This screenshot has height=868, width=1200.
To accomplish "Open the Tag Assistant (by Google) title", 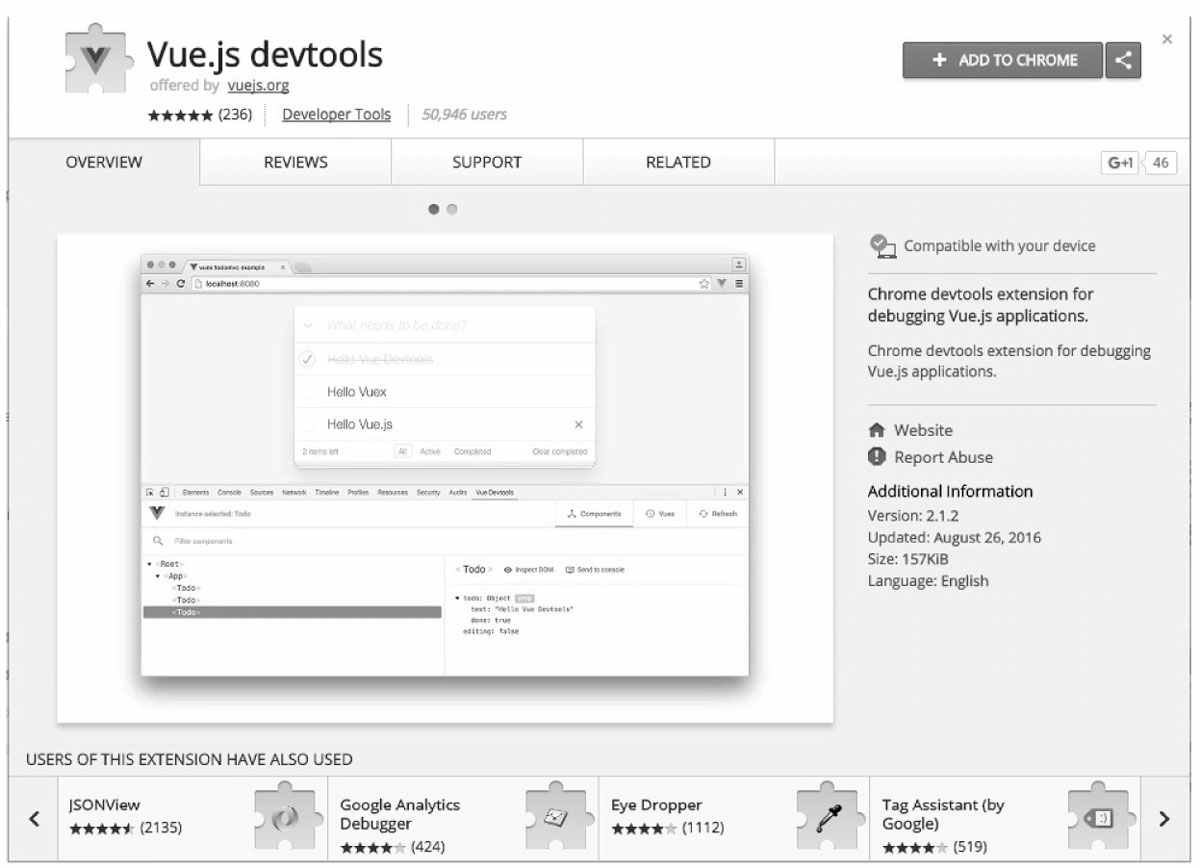I will 943,814.
